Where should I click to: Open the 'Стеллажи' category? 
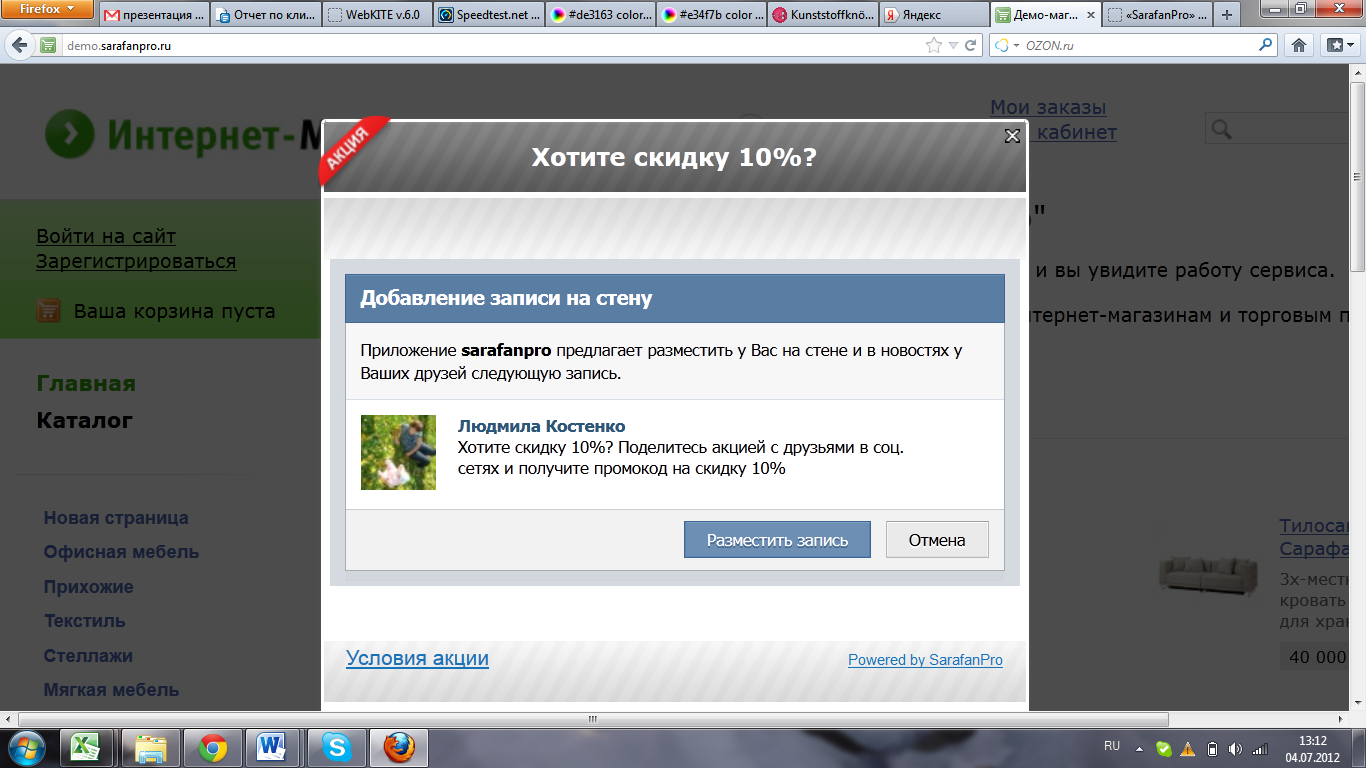click(x=88, y=656)
